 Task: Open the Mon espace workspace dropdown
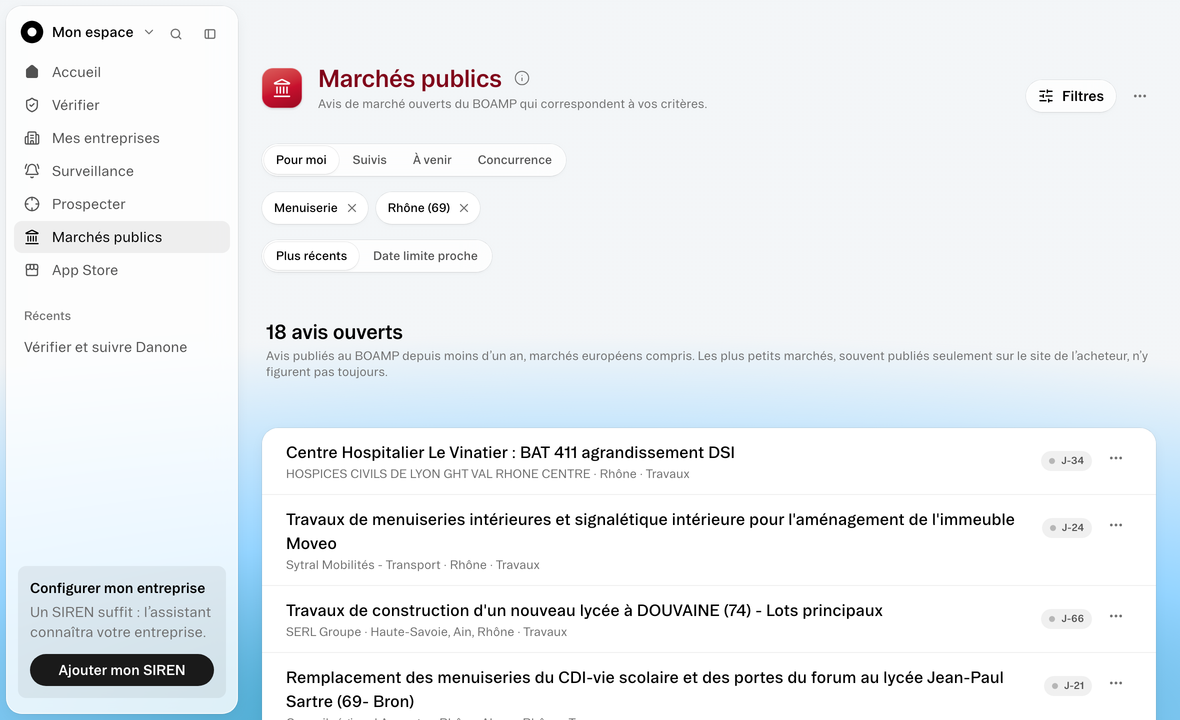(102, 32)
